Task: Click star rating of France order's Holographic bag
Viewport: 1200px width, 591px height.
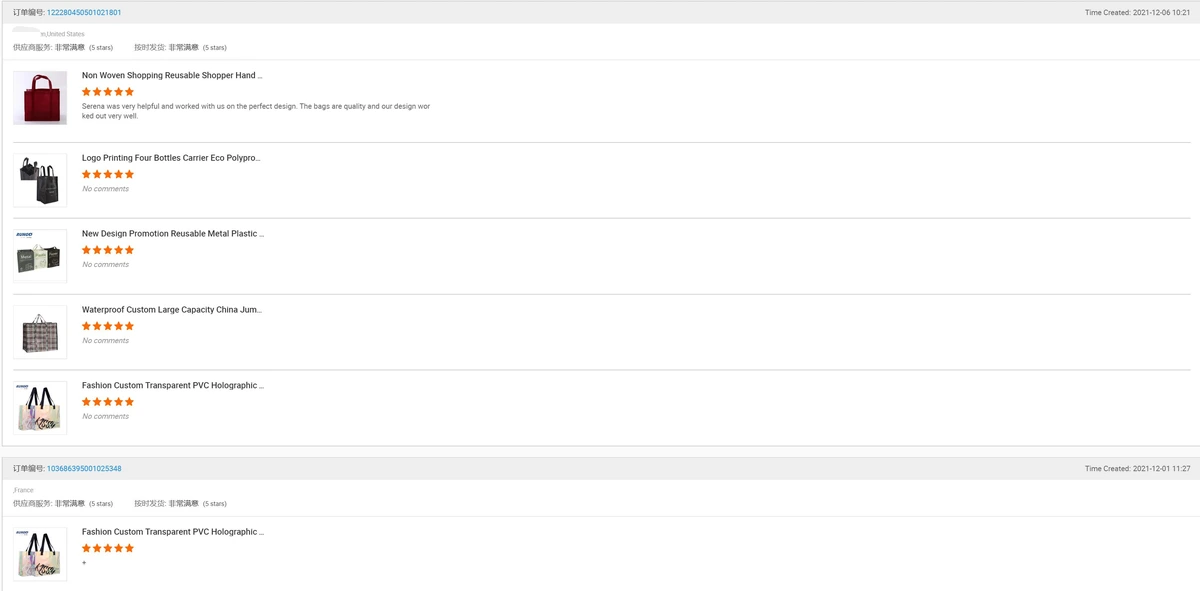Action: (108, 549)
